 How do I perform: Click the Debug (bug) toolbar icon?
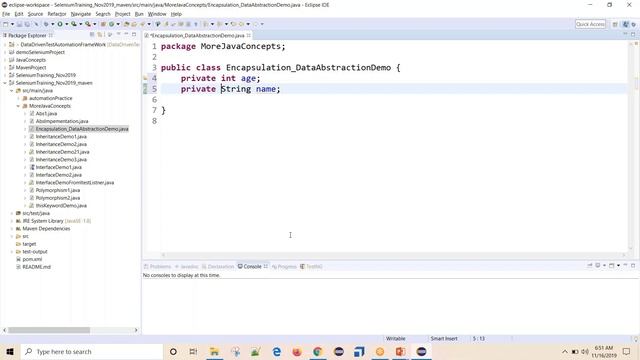pyautogui.click(x=46, y=24)
